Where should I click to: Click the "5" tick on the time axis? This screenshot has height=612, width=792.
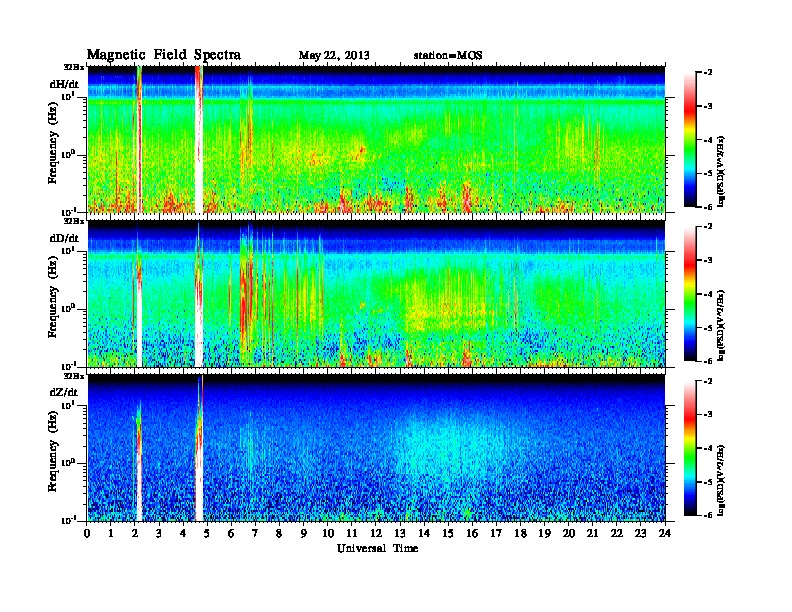coord(207,534)
